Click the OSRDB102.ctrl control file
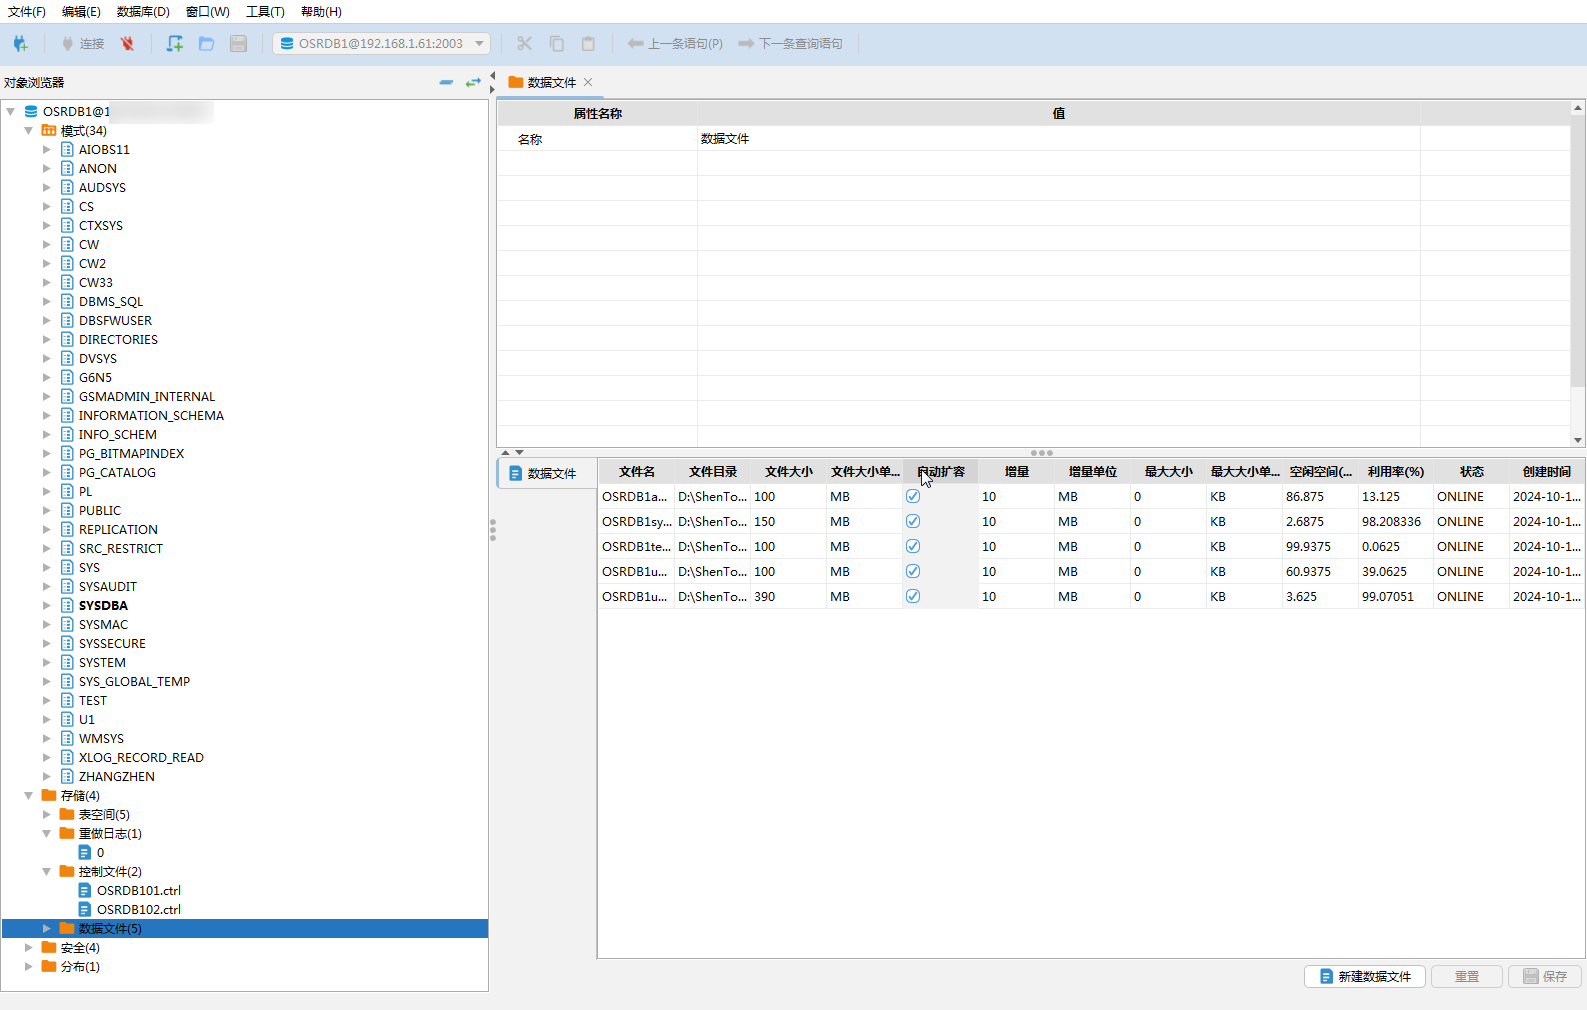The height and width of the screenshot is (1010, 1587). click(x=138, y=909)
